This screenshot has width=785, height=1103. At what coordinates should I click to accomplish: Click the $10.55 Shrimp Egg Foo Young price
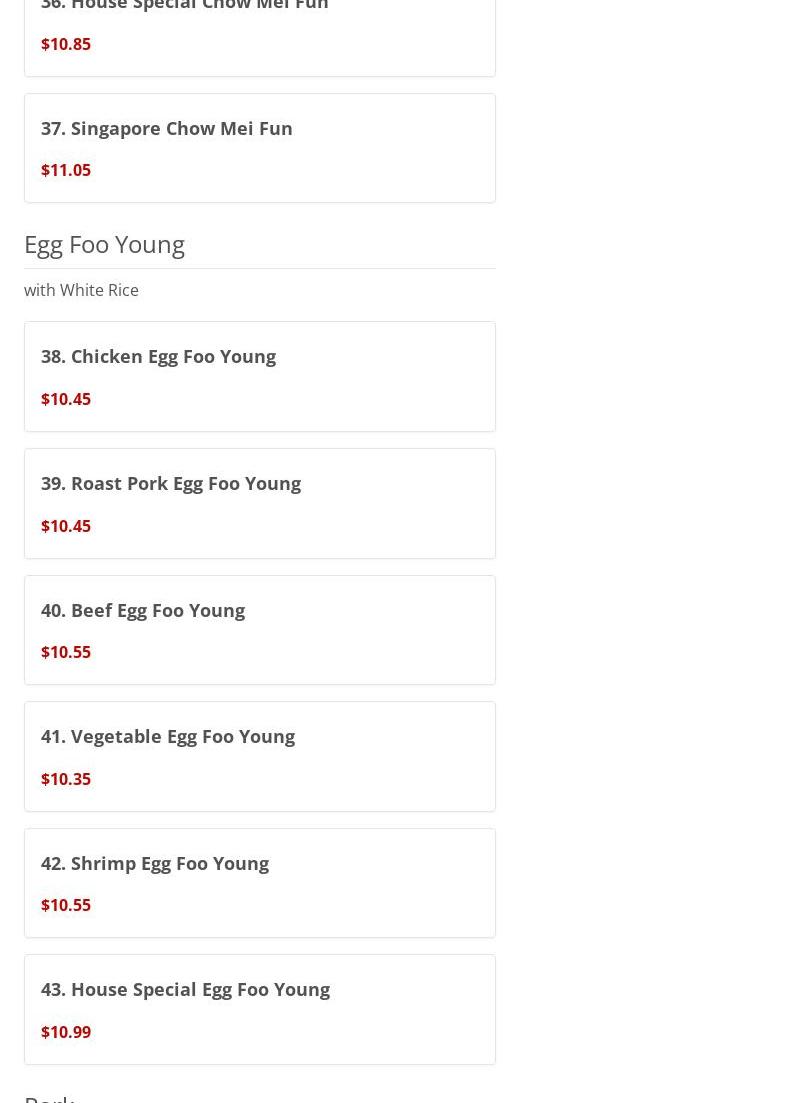[66, 905]
